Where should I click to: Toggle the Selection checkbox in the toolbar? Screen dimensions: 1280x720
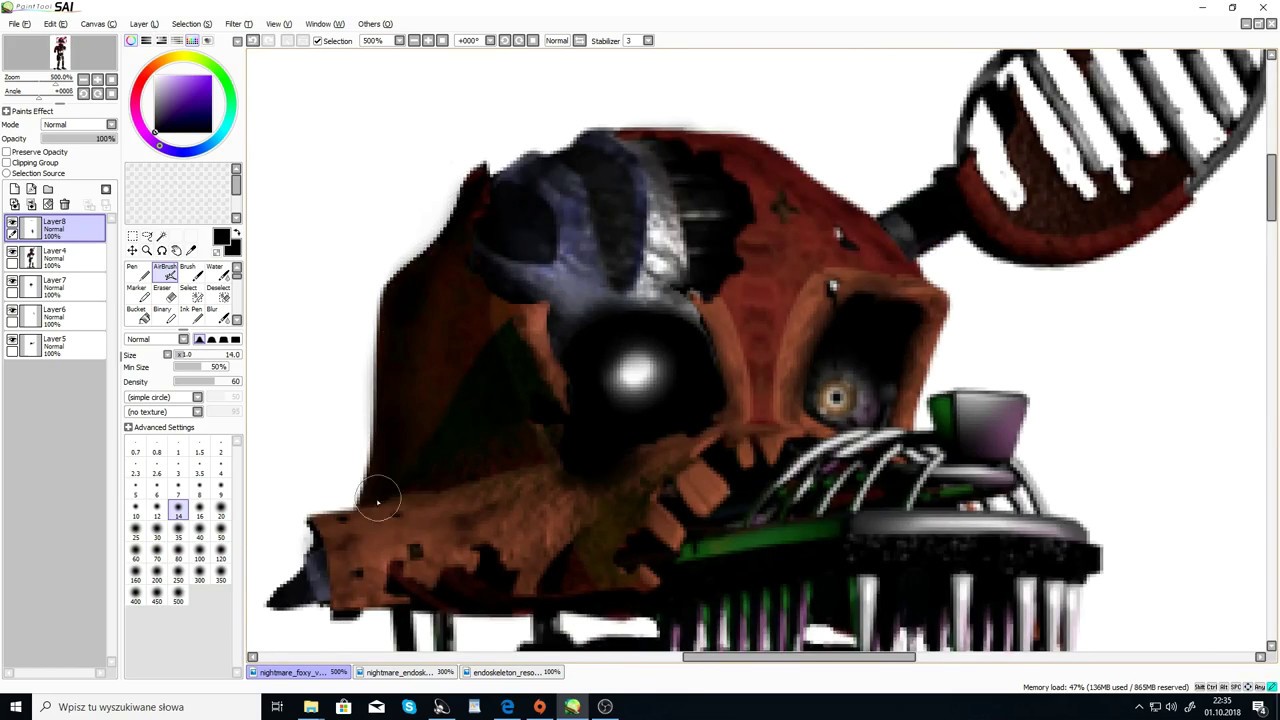coord(317,41)
